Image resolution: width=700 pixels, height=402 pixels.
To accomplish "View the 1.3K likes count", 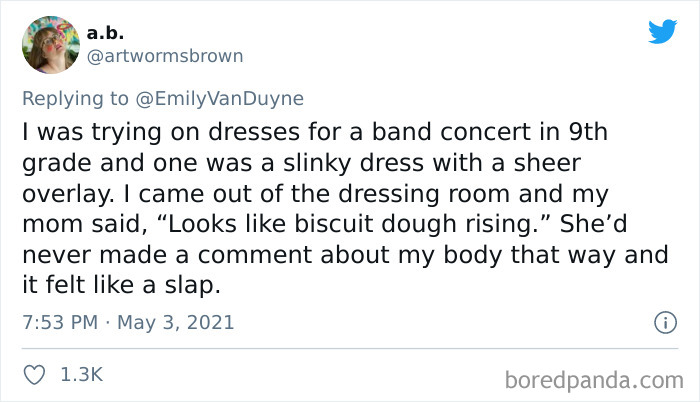I will [x=82, y=374].
